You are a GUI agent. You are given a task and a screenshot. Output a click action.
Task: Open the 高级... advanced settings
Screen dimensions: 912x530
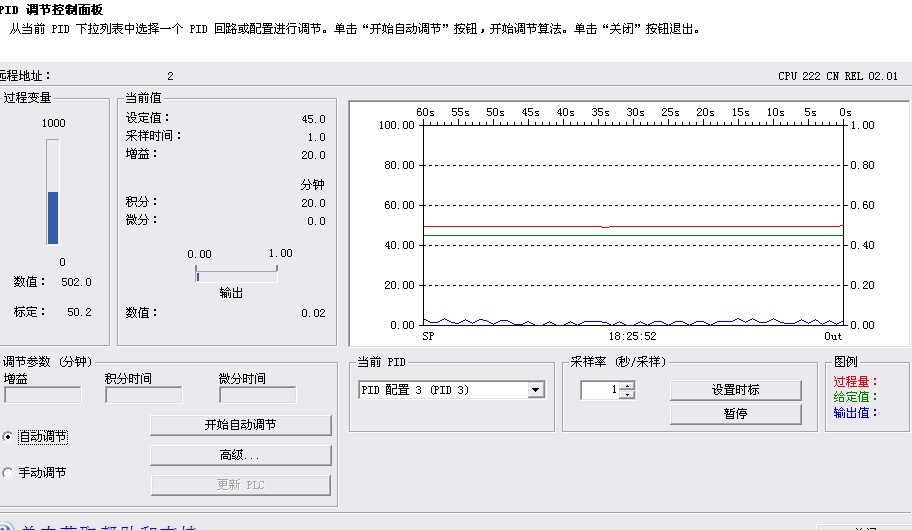pos(240,455)
